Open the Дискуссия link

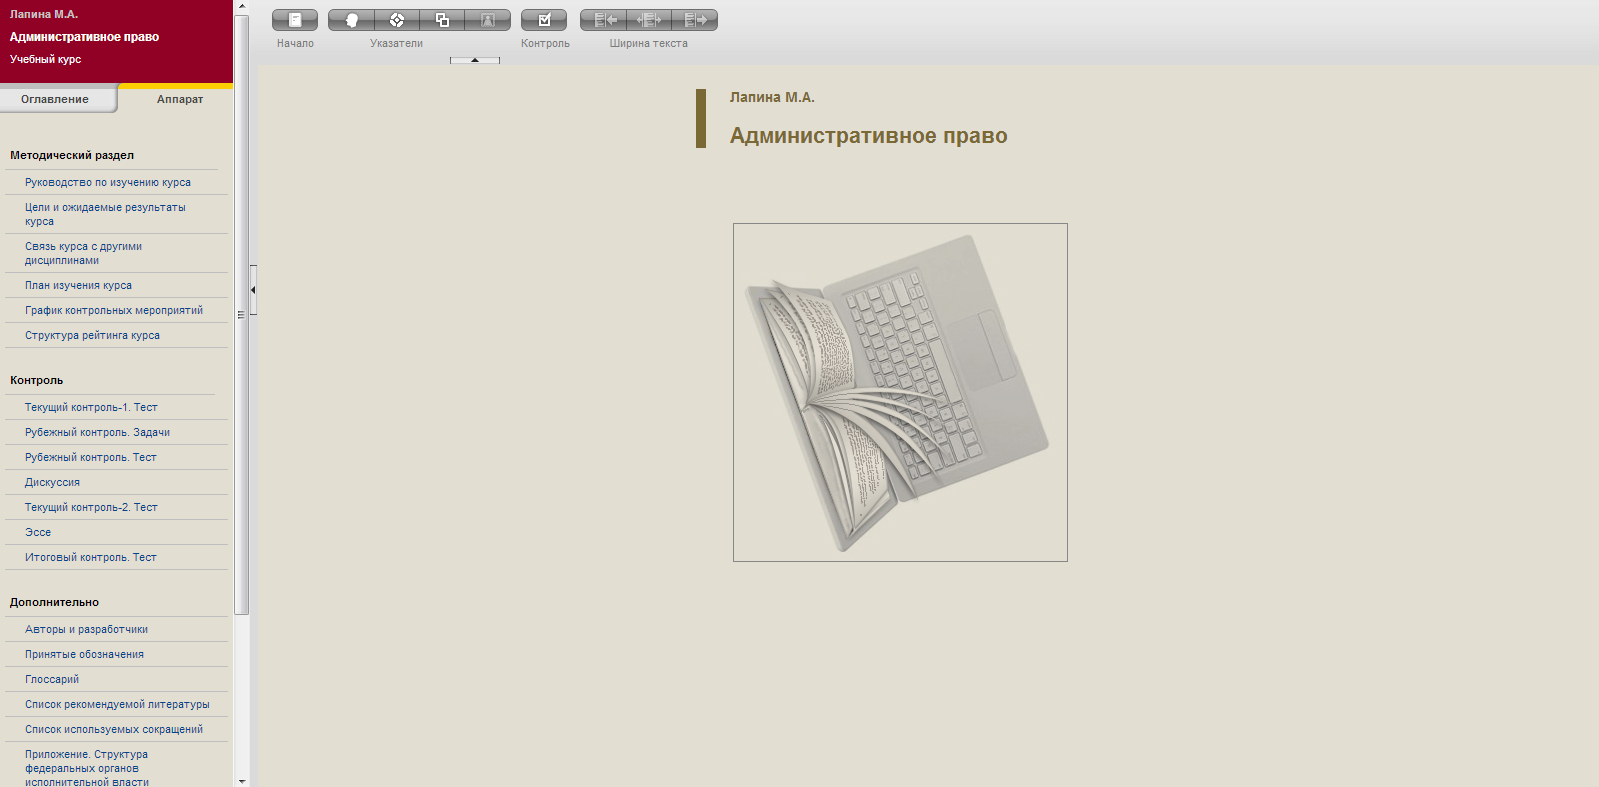click(x=52, y=482)
